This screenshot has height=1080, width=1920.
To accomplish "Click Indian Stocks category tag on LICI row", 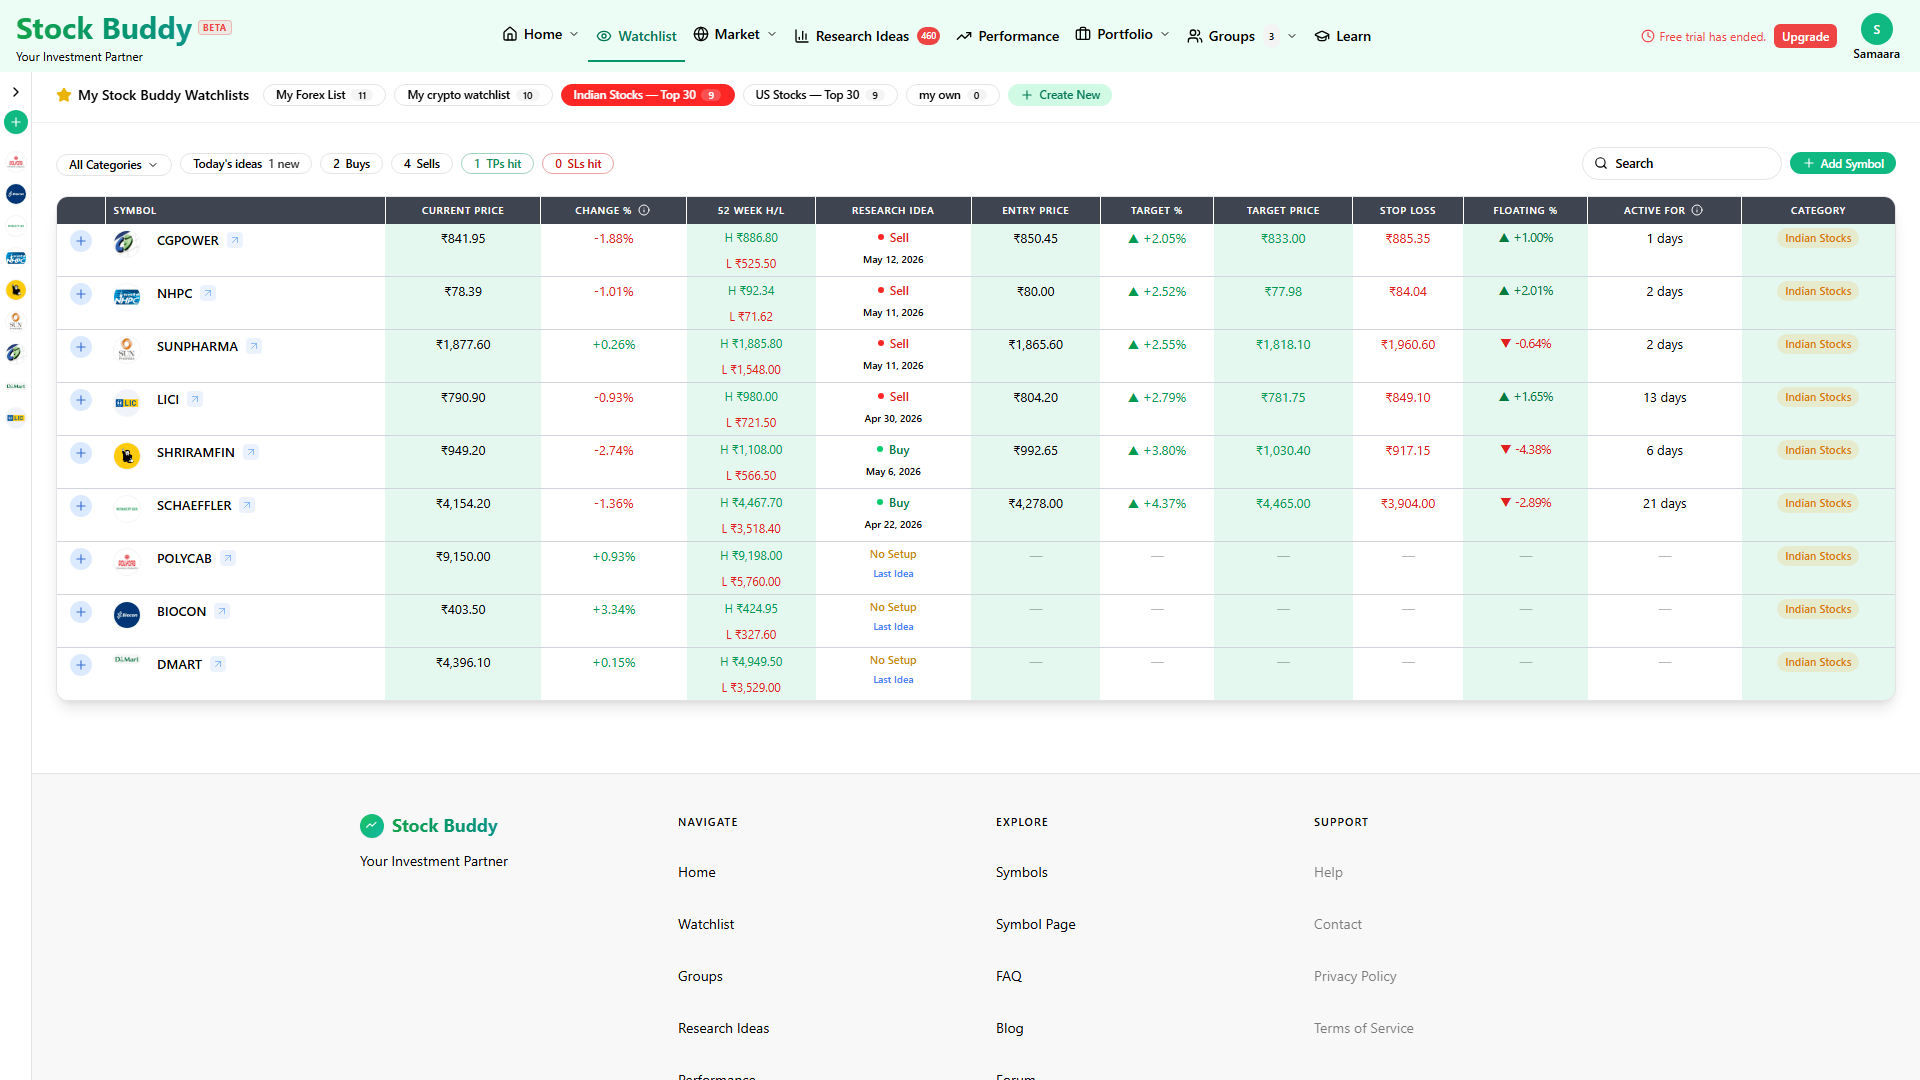I will coord(1818,397).
